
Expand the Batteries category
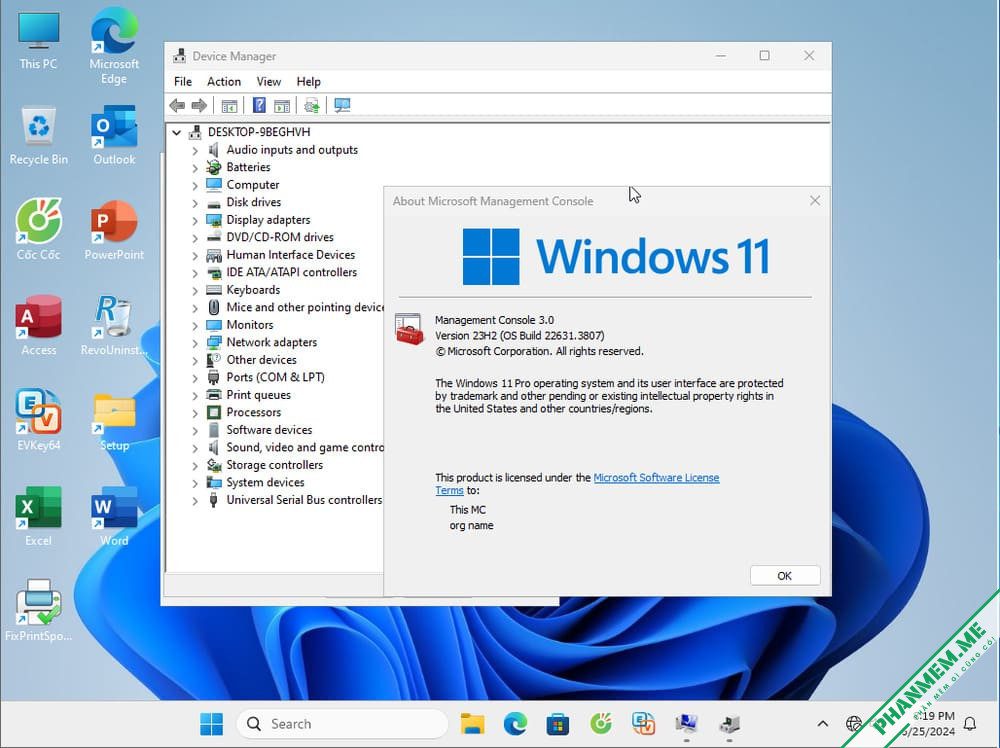195,168
